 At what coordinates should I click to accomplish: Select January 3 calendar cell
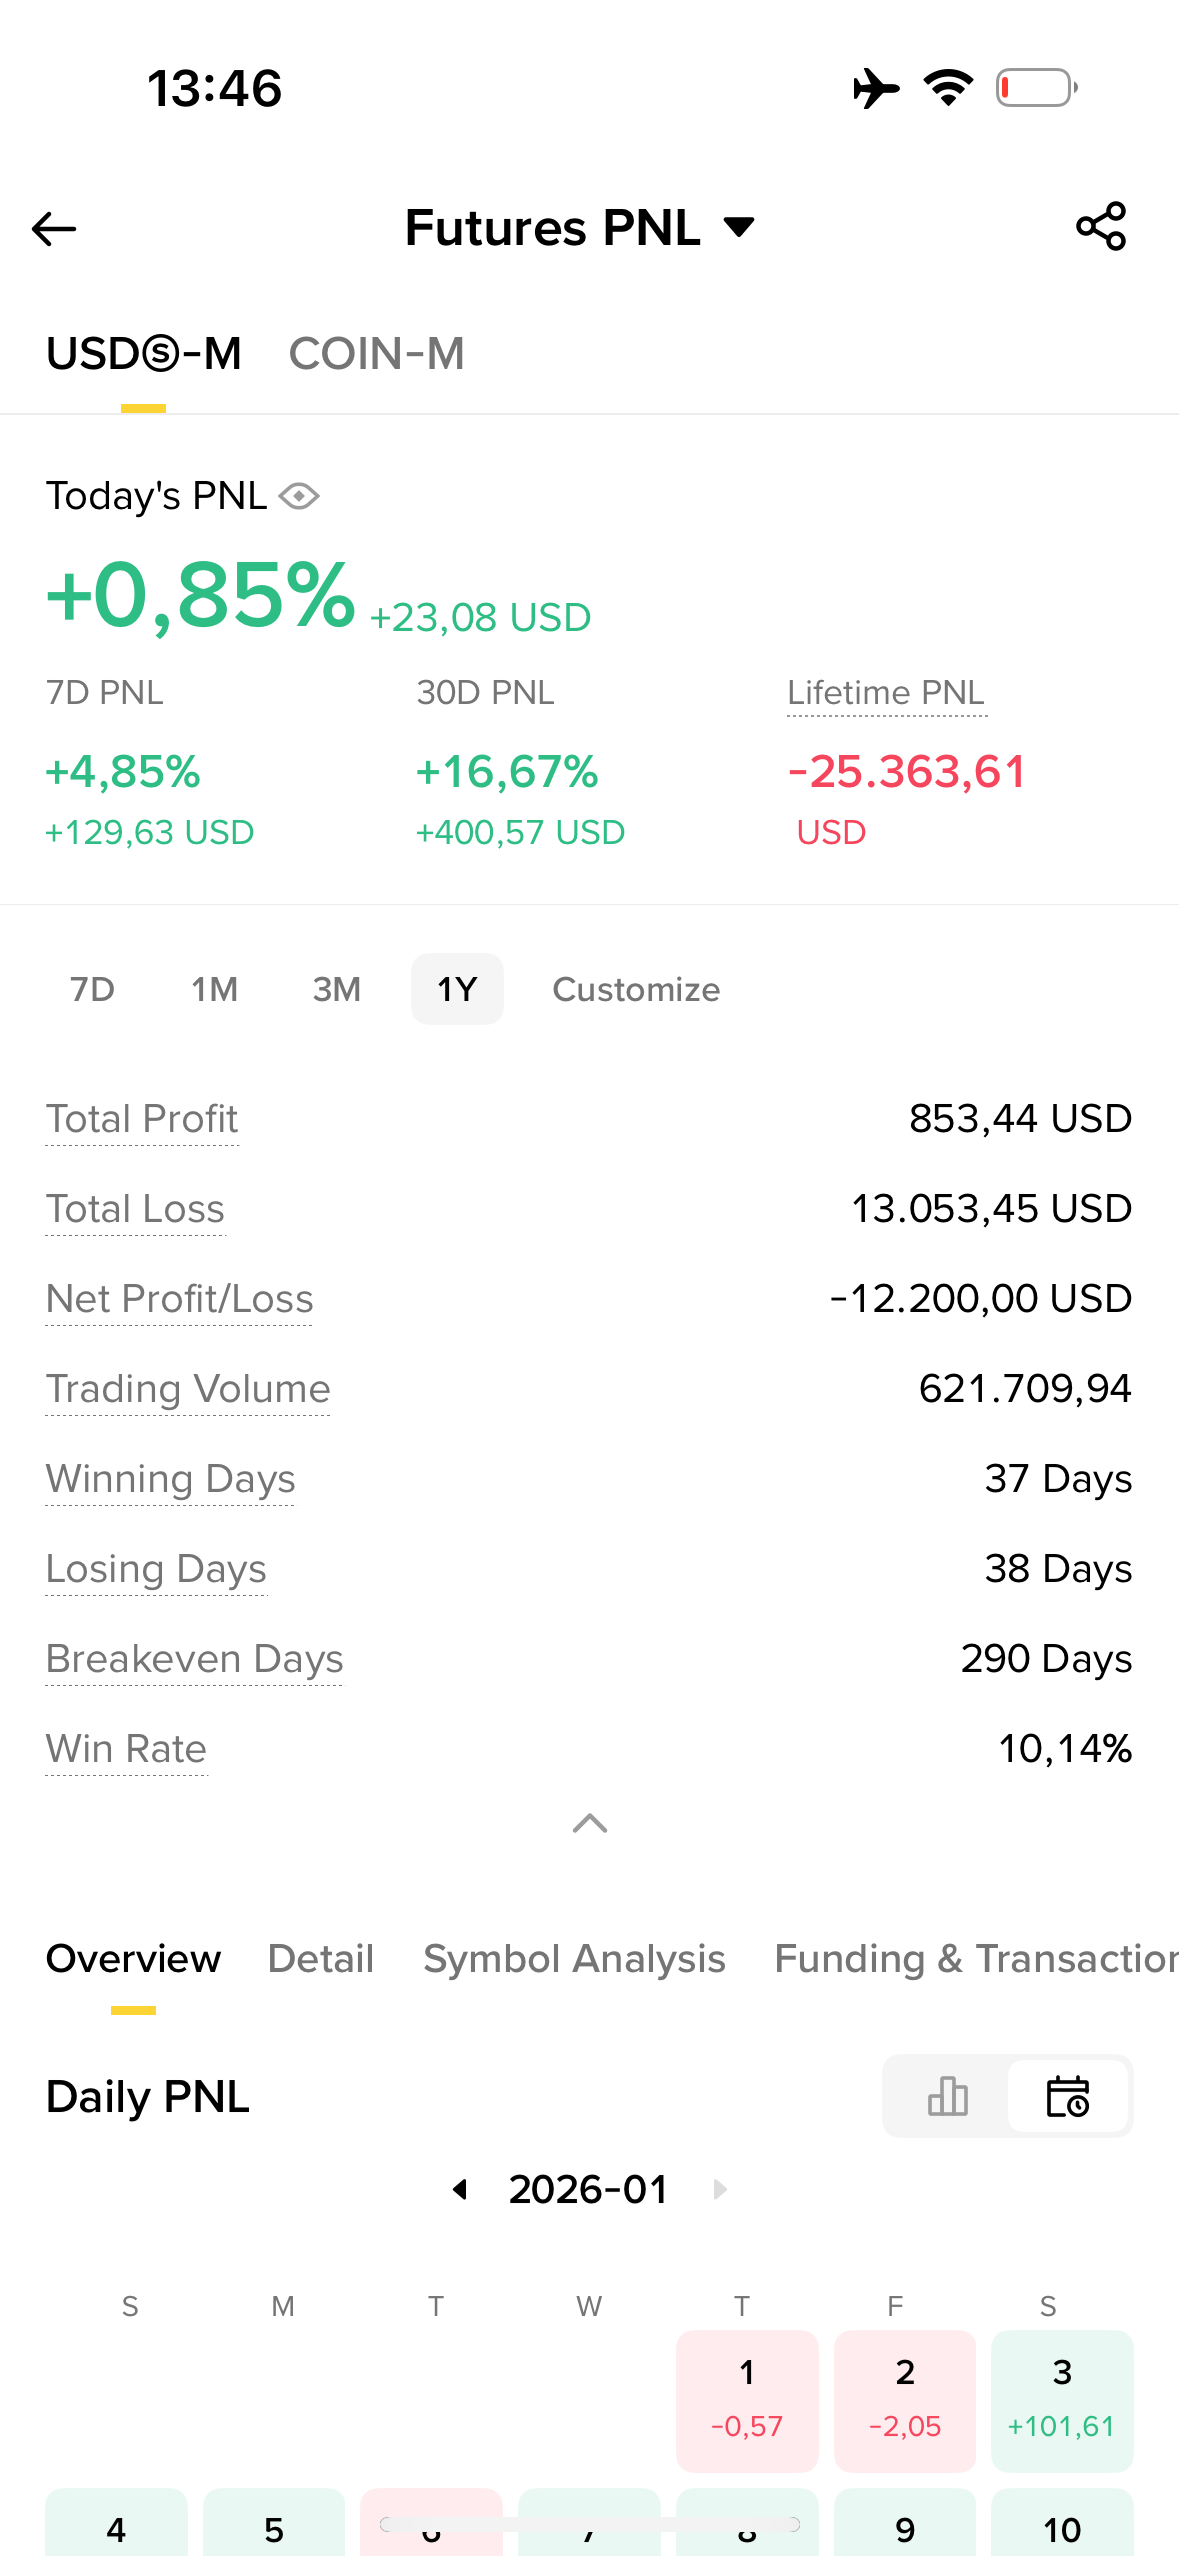pyautogui.click(x=1062, y=2400)
